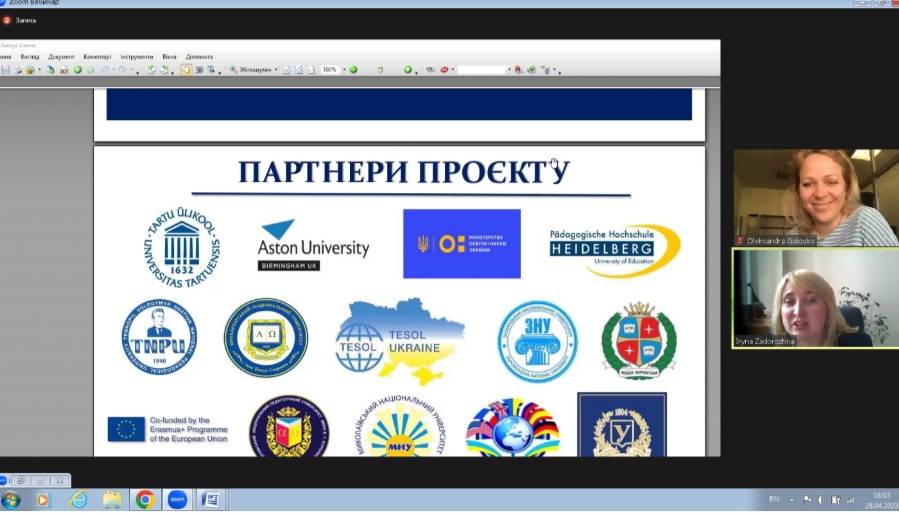Show hidden tray icons arrow
Image resolution: width=899 pixels, height=515 pixels.
pos(792,500)
